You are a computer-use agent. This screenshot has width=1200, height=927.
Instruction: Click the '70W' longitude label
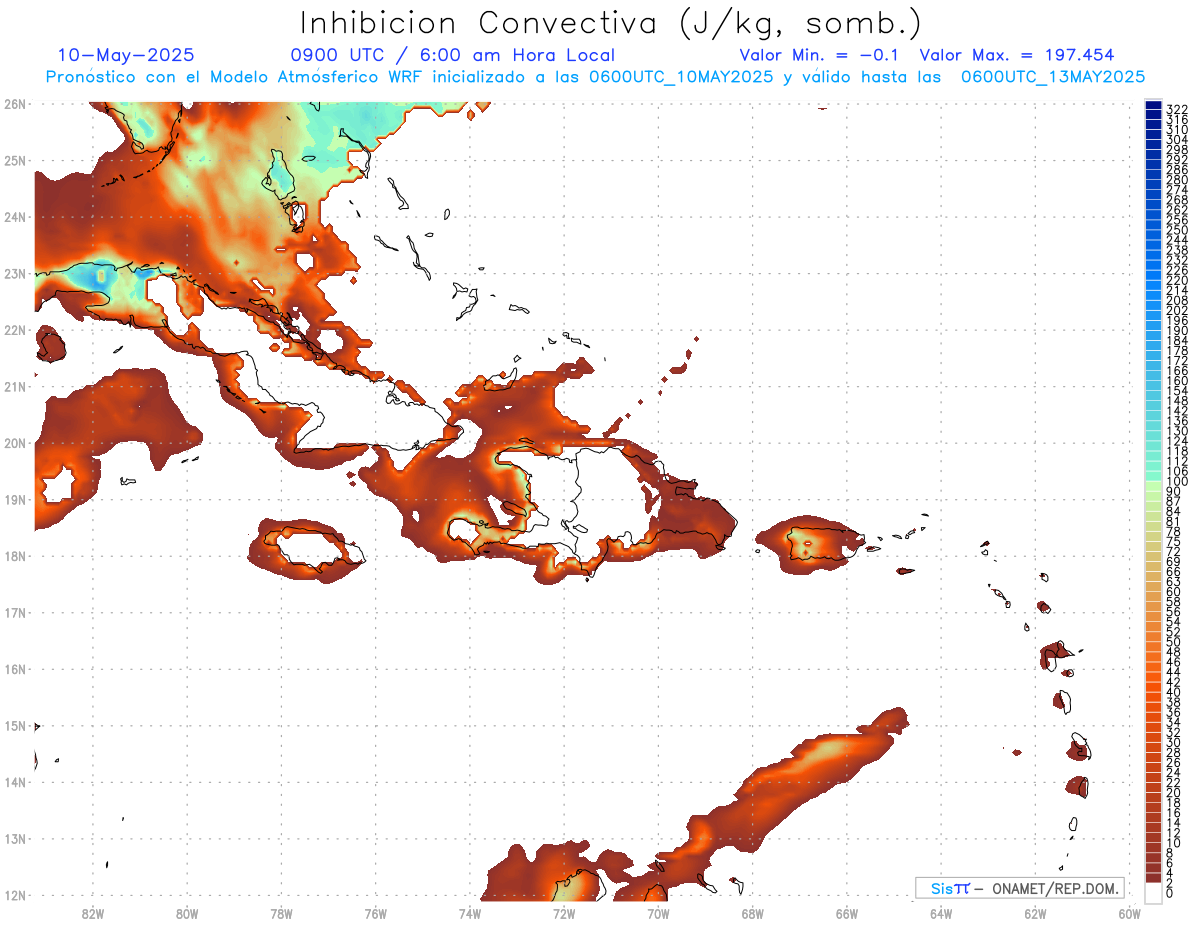pyautogui.click(x=658, y=913)
